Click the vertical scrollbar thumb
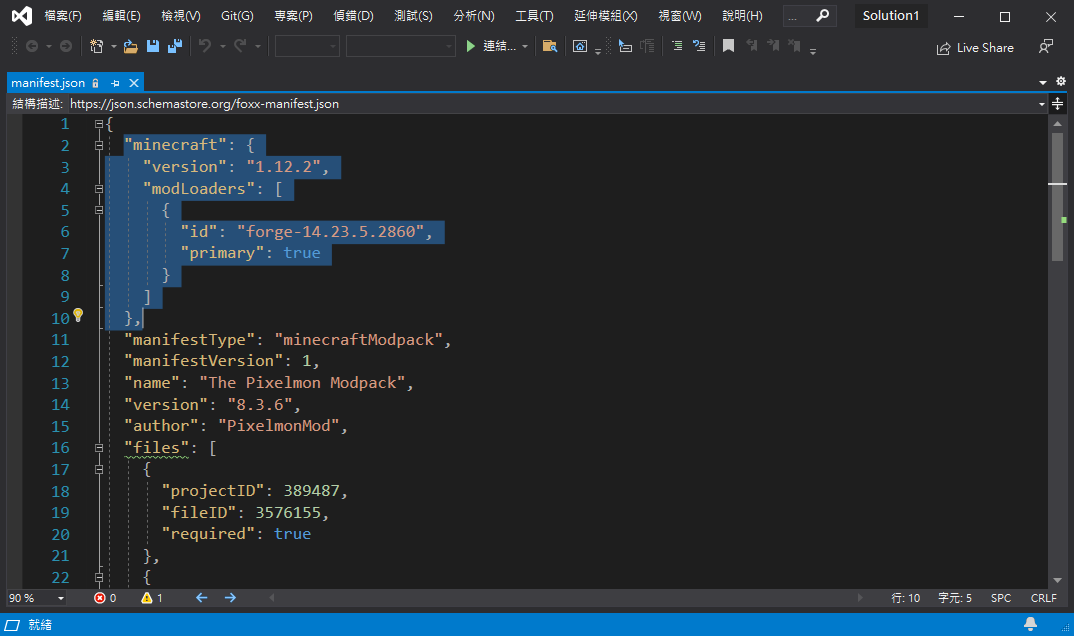 1058,196
